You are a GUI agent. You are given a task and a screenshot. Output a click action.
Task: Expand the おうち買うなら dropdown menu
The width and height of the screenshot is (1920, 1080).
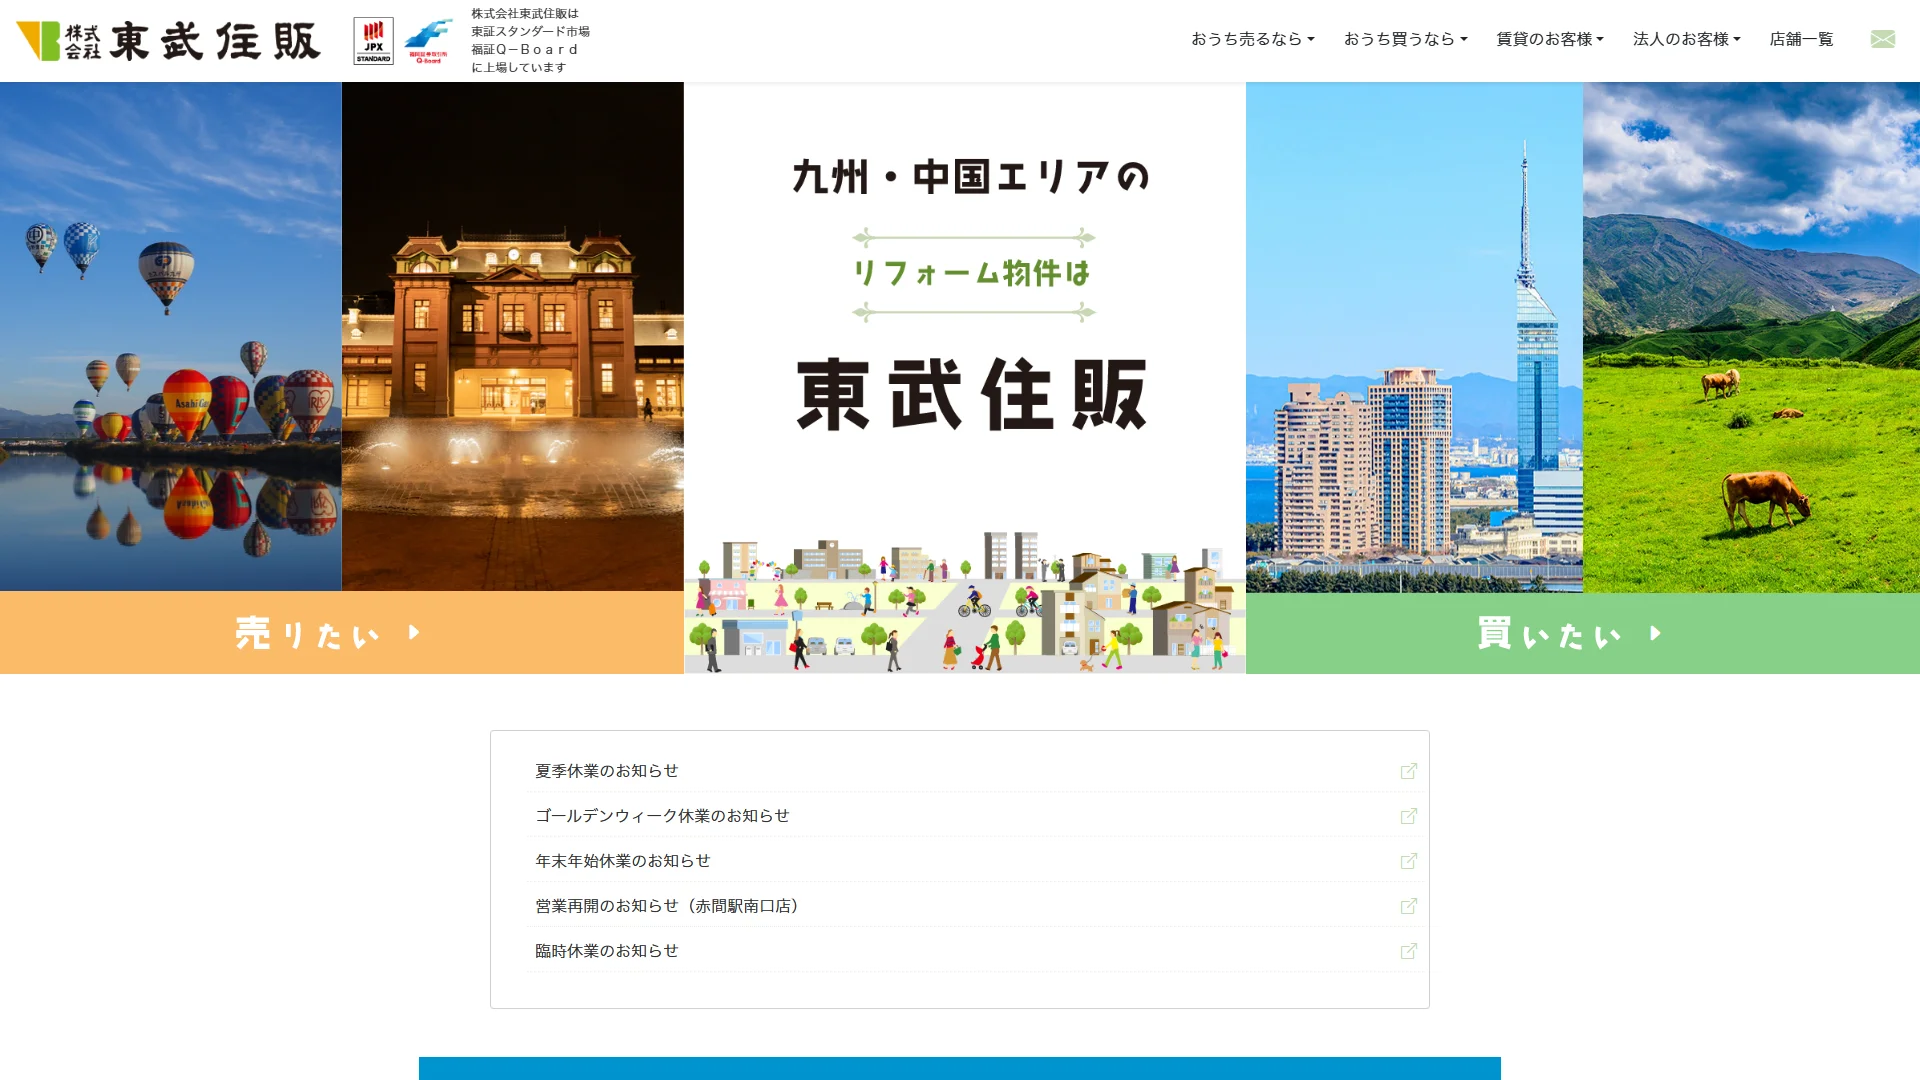(x=1405, y=39)
